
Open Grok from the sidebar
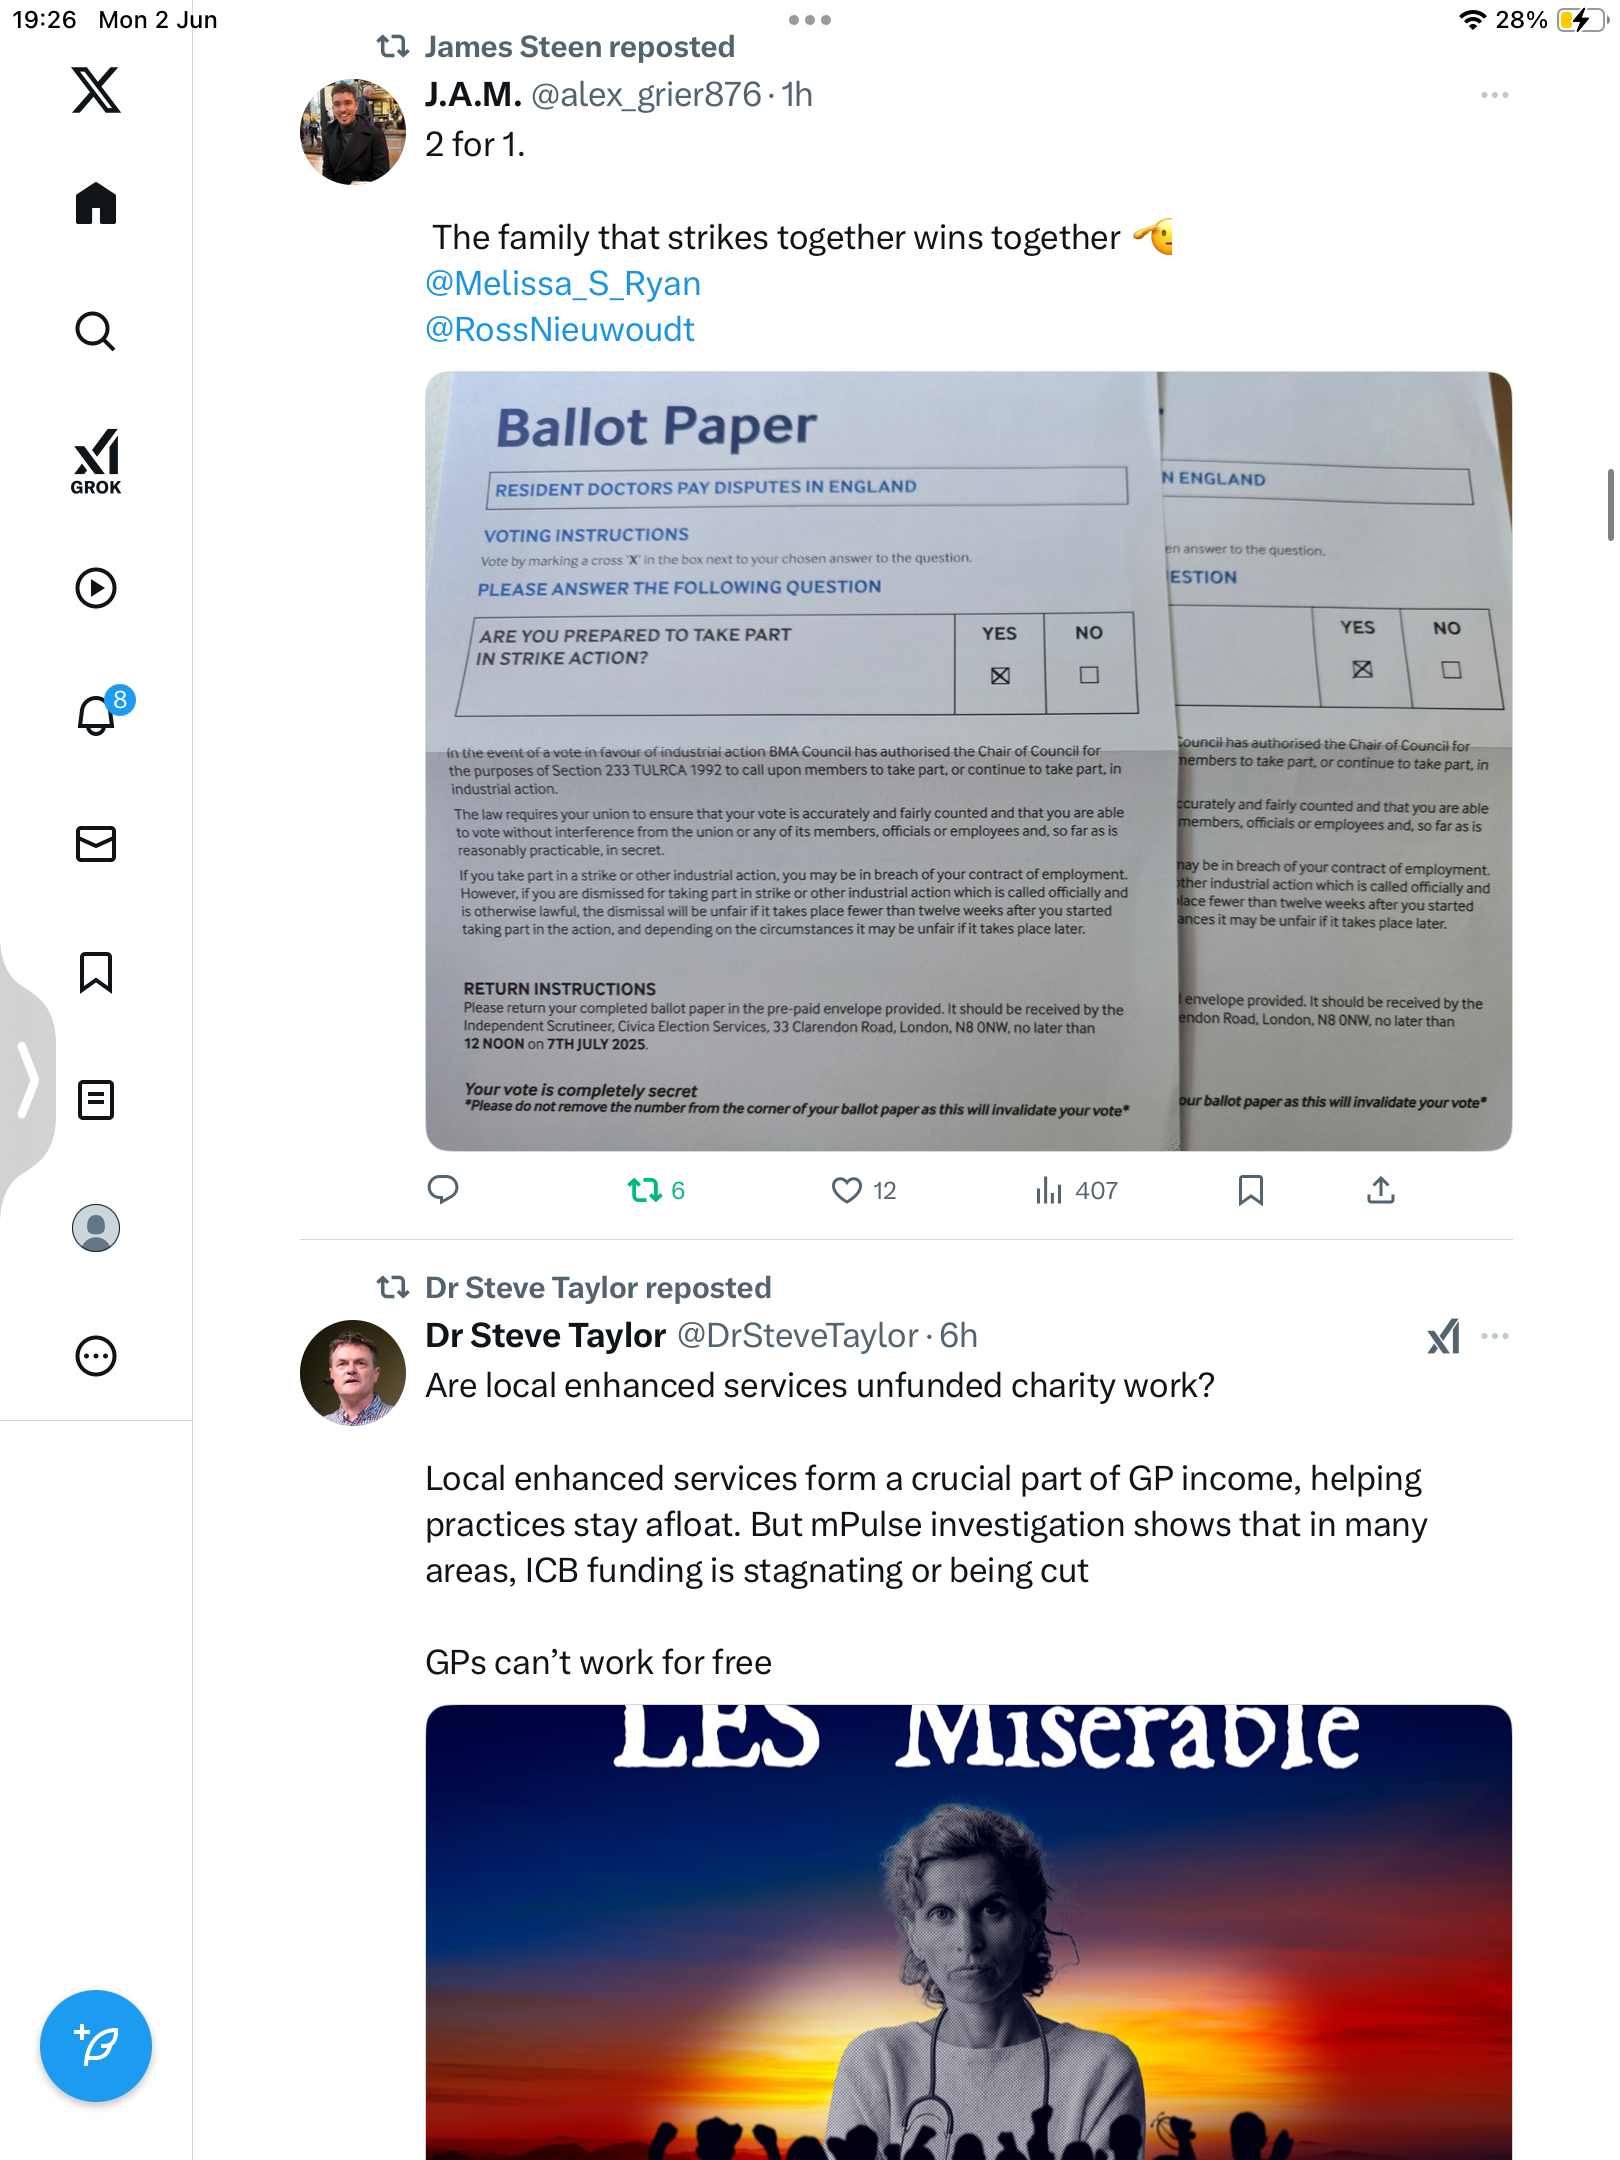tap(96, 461)
